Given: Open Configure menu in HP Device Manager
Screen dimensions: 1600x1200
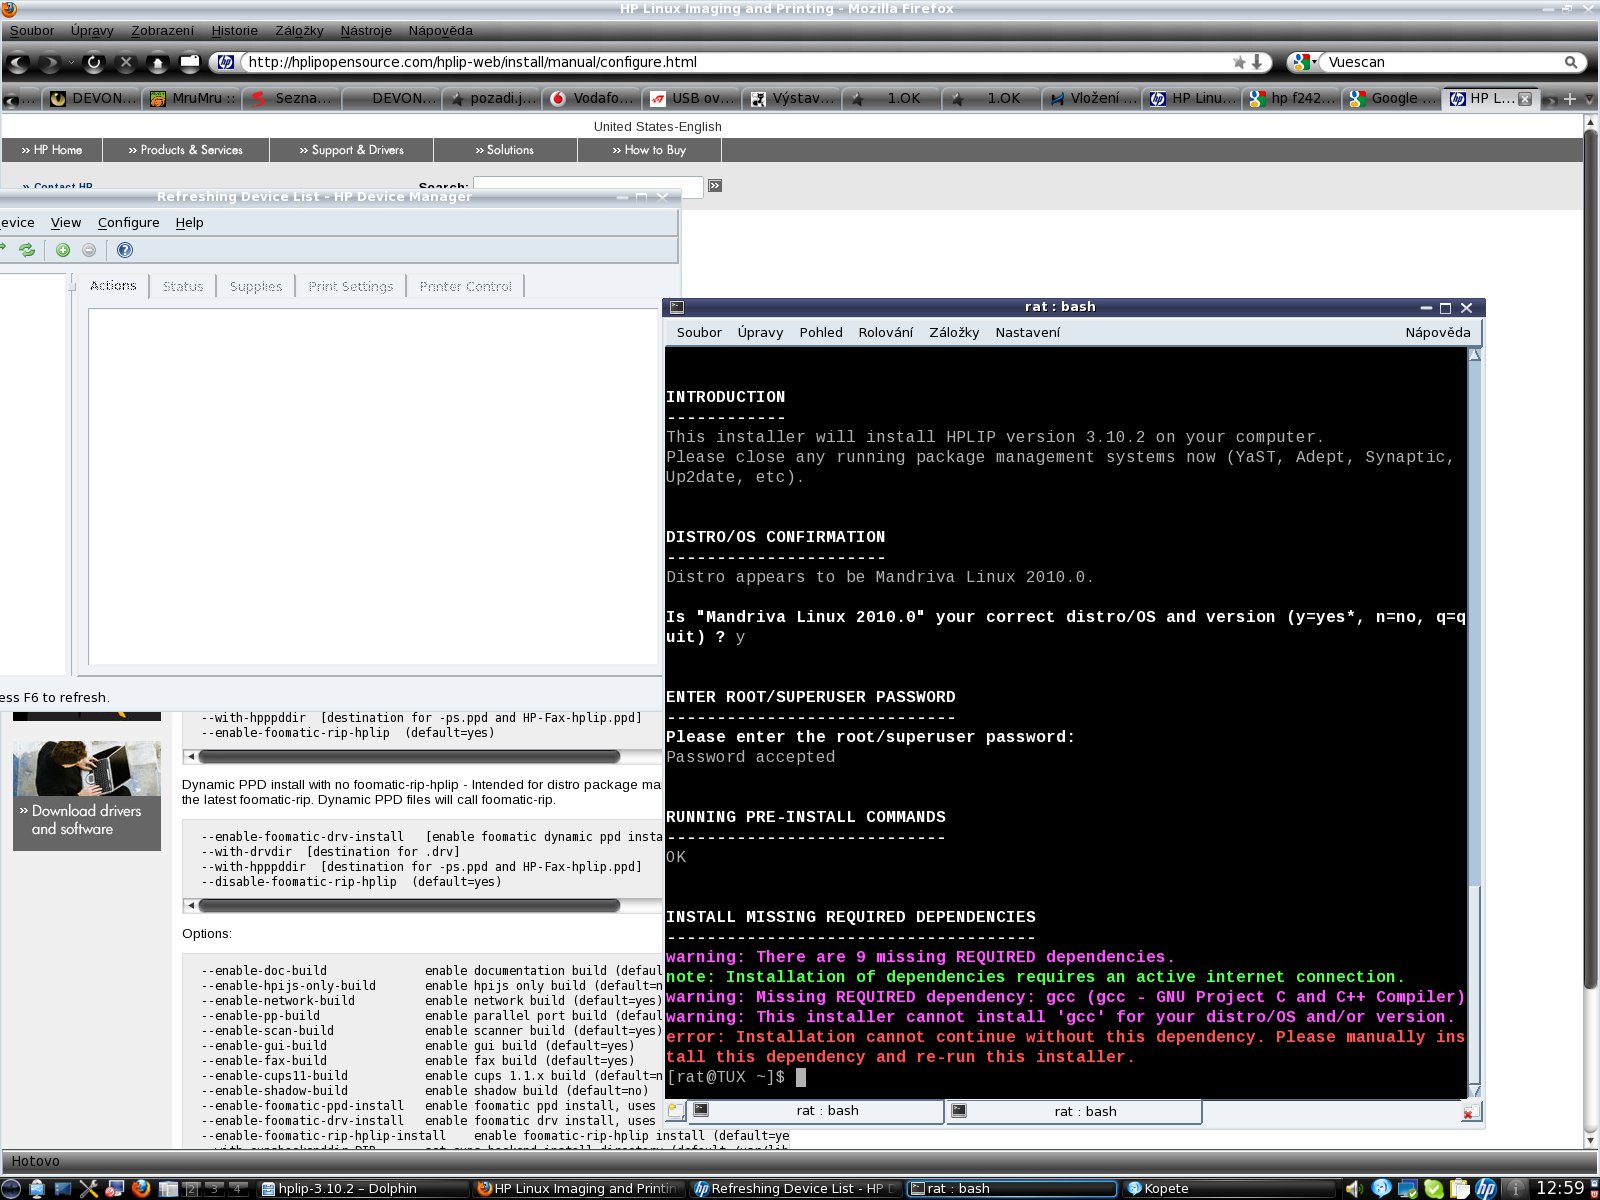Looking at the screenshot, I should tap(128, 222).
